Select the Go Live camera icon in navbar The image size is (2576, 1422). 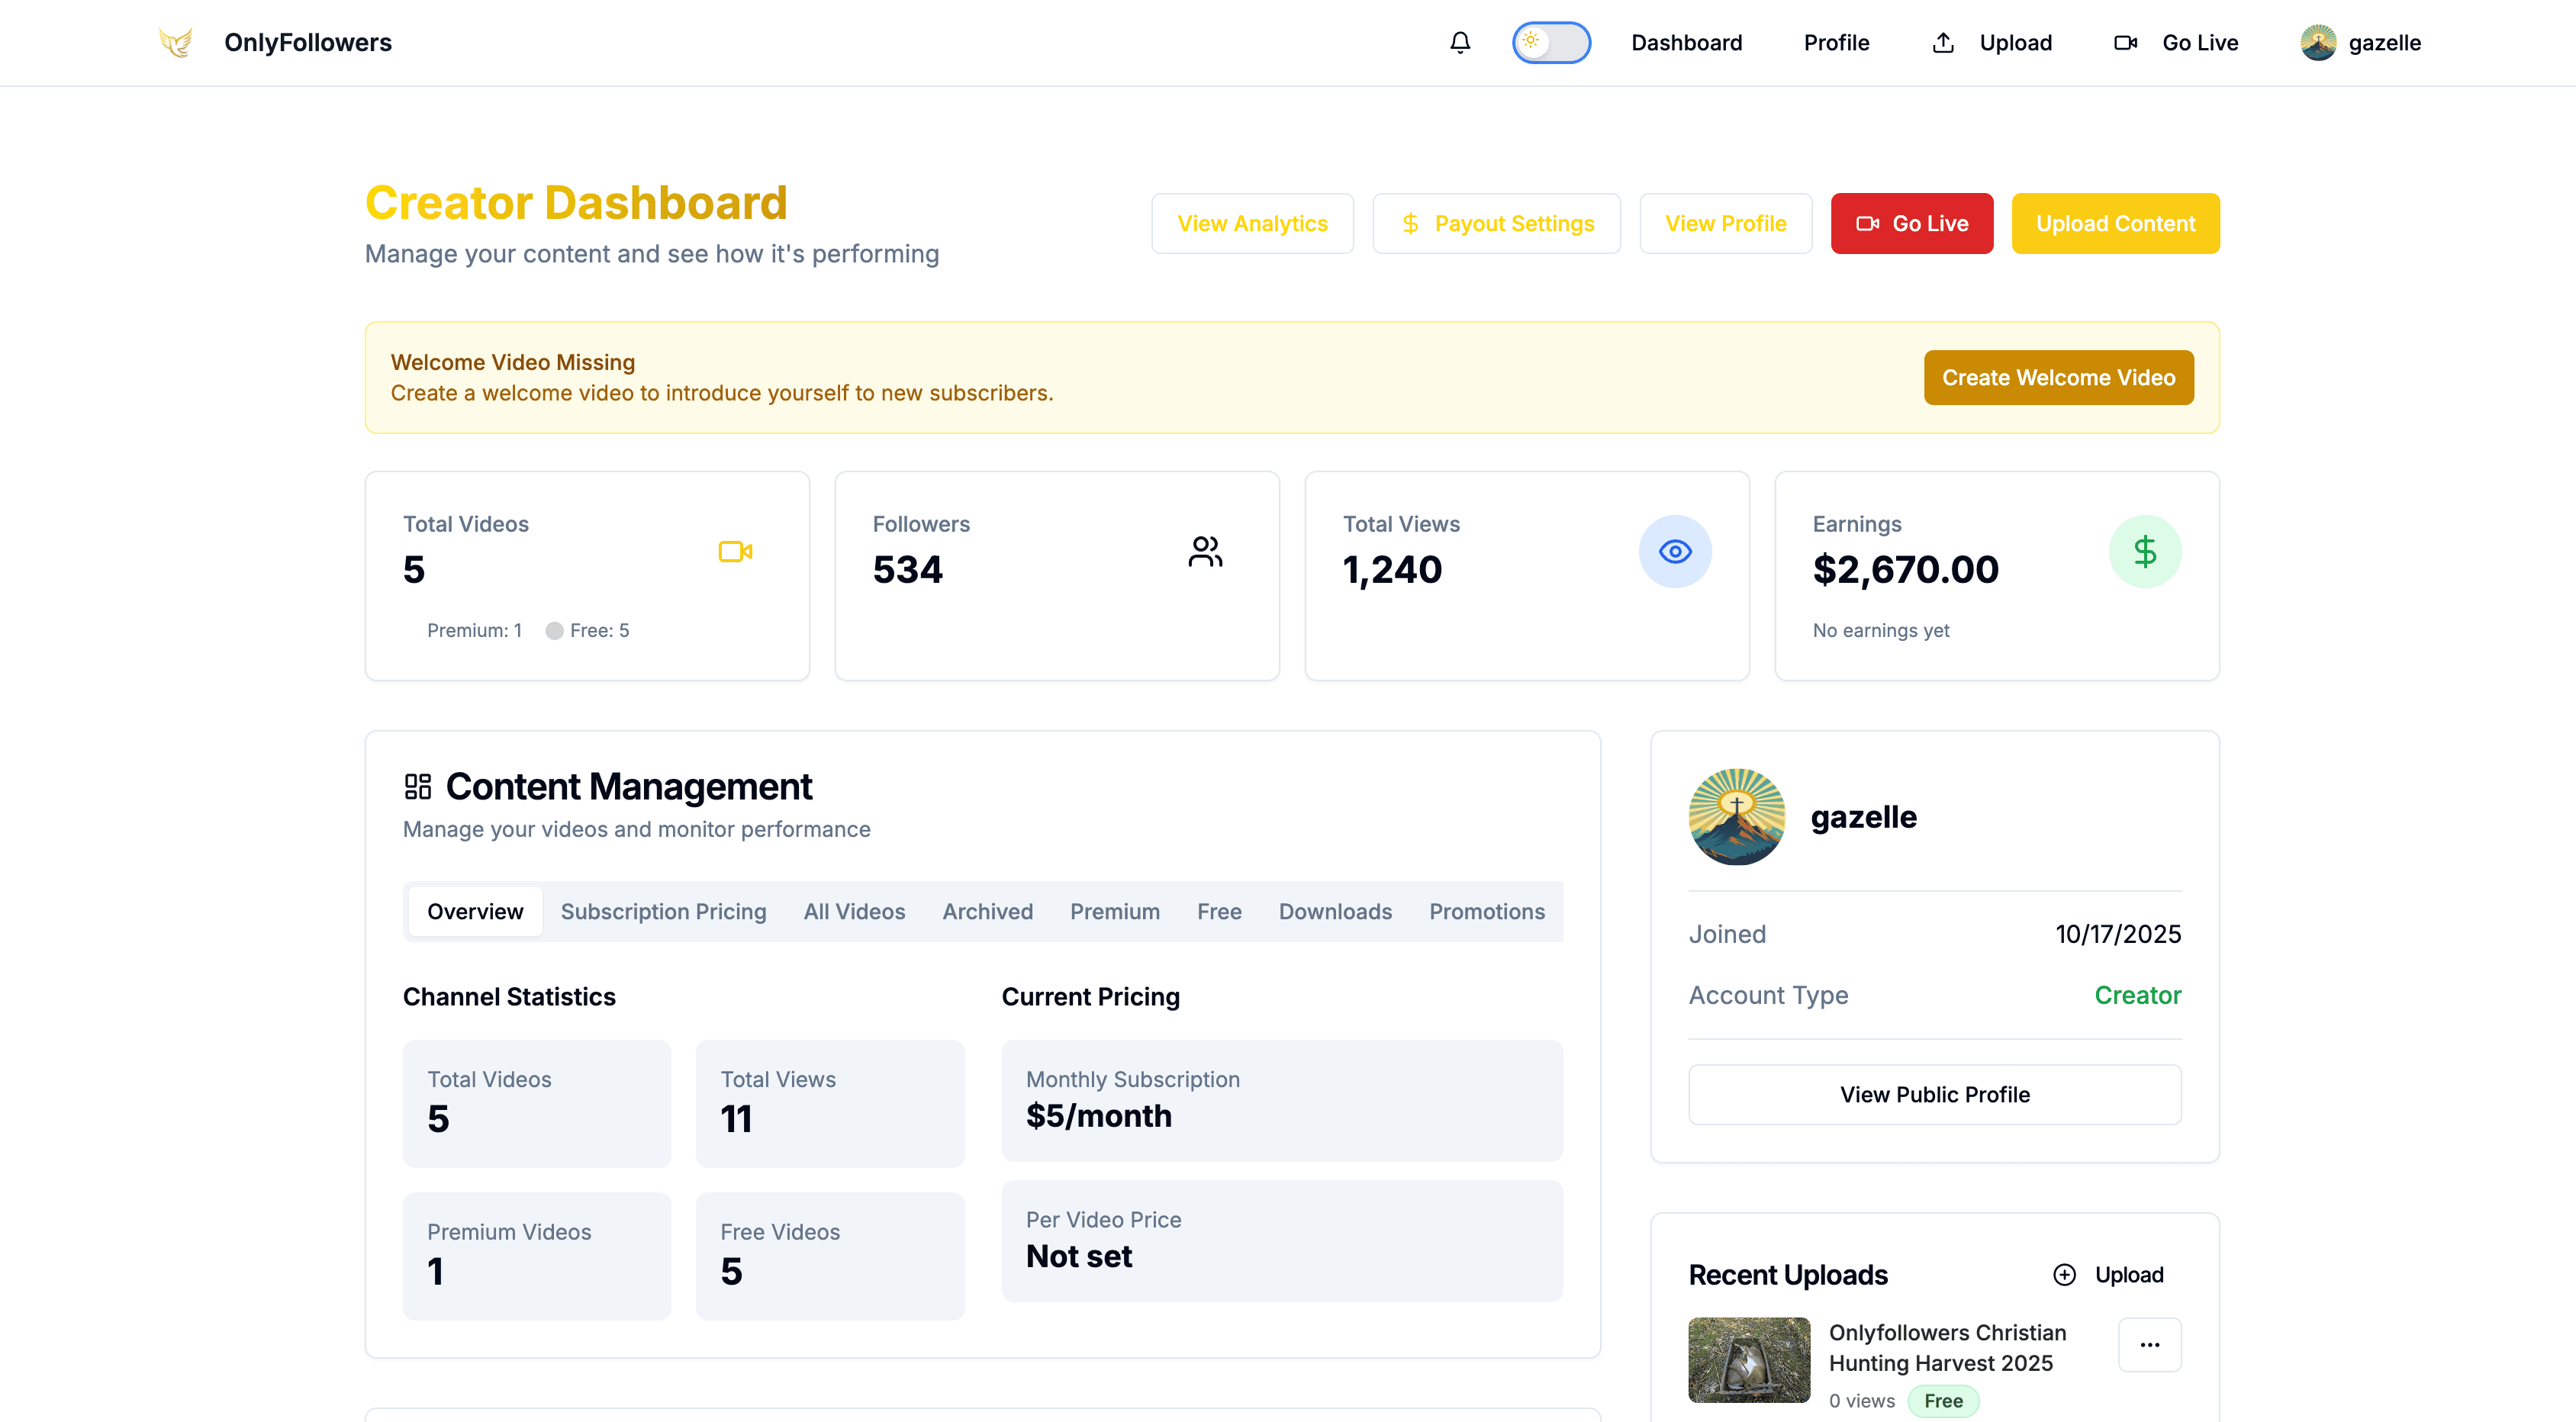[x=2125, y=42]
